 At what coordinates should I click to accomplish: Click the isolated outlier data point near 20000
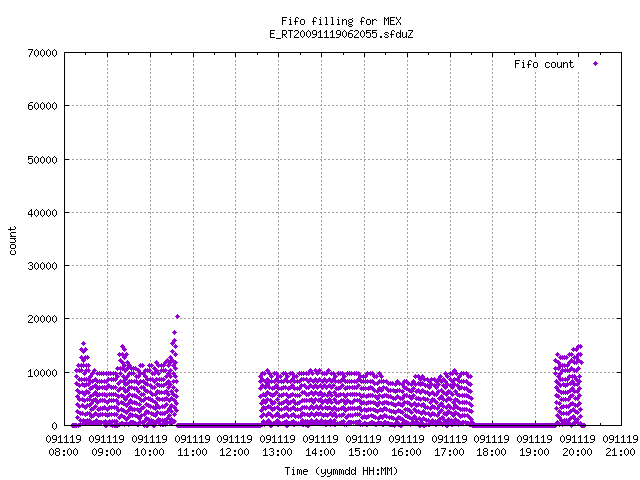pyautogui.click(x=177, y=316)
